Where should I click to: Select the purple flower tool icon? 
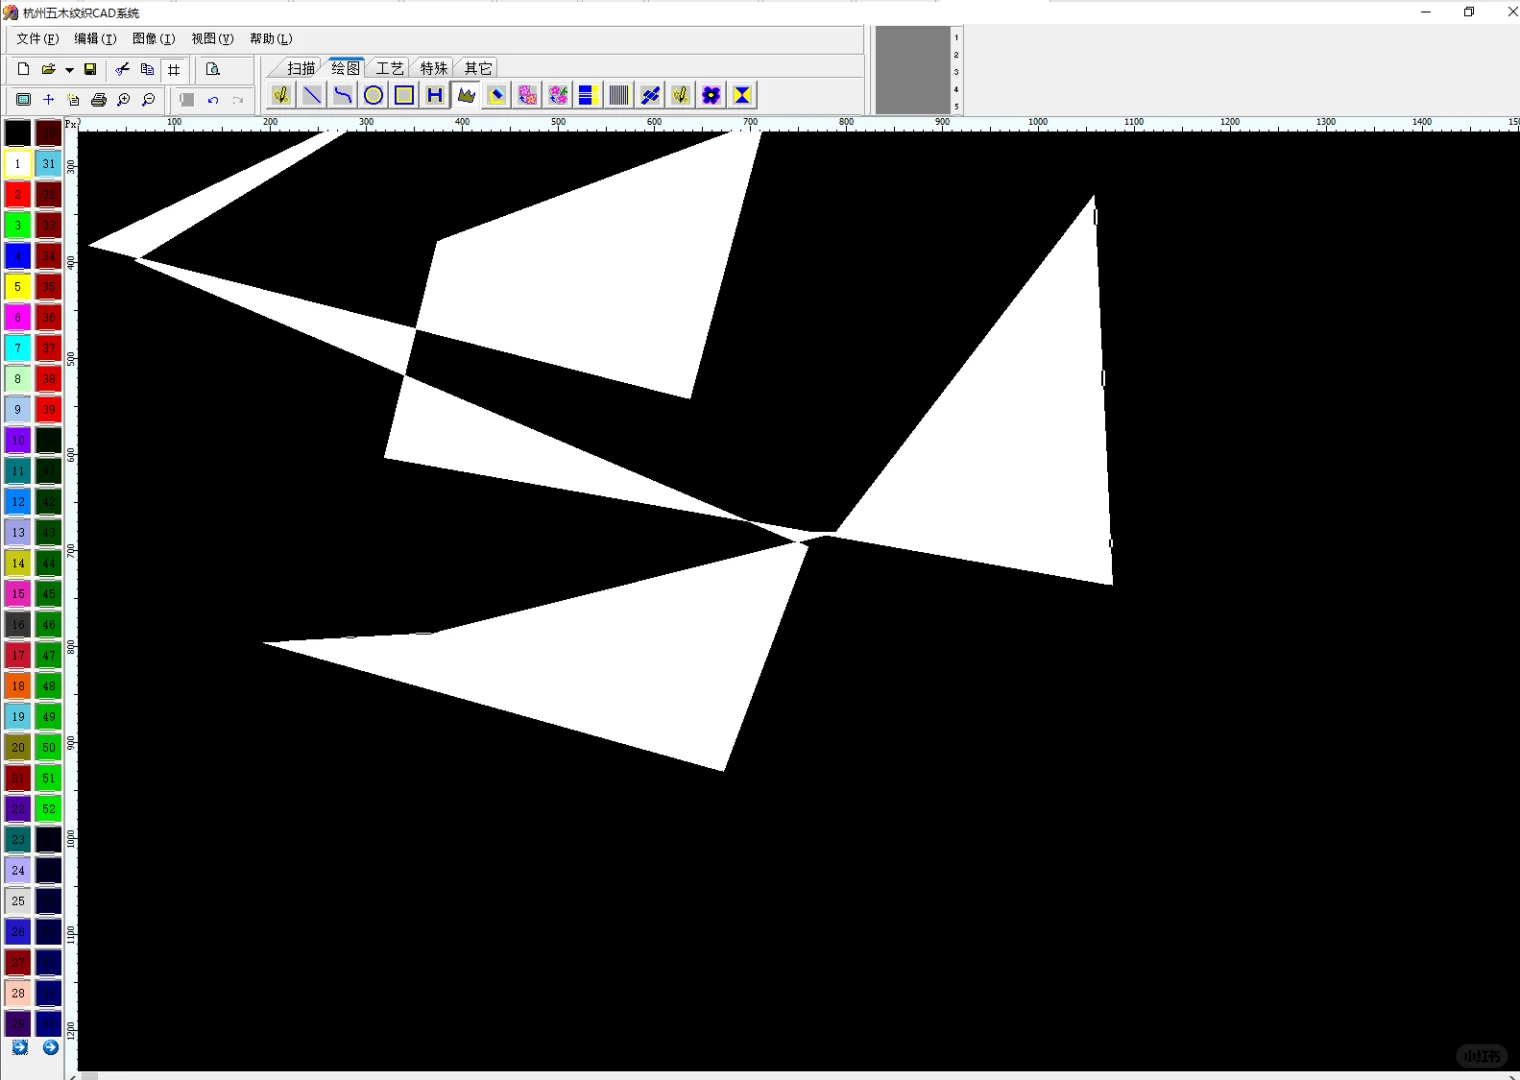coord(711,95)
